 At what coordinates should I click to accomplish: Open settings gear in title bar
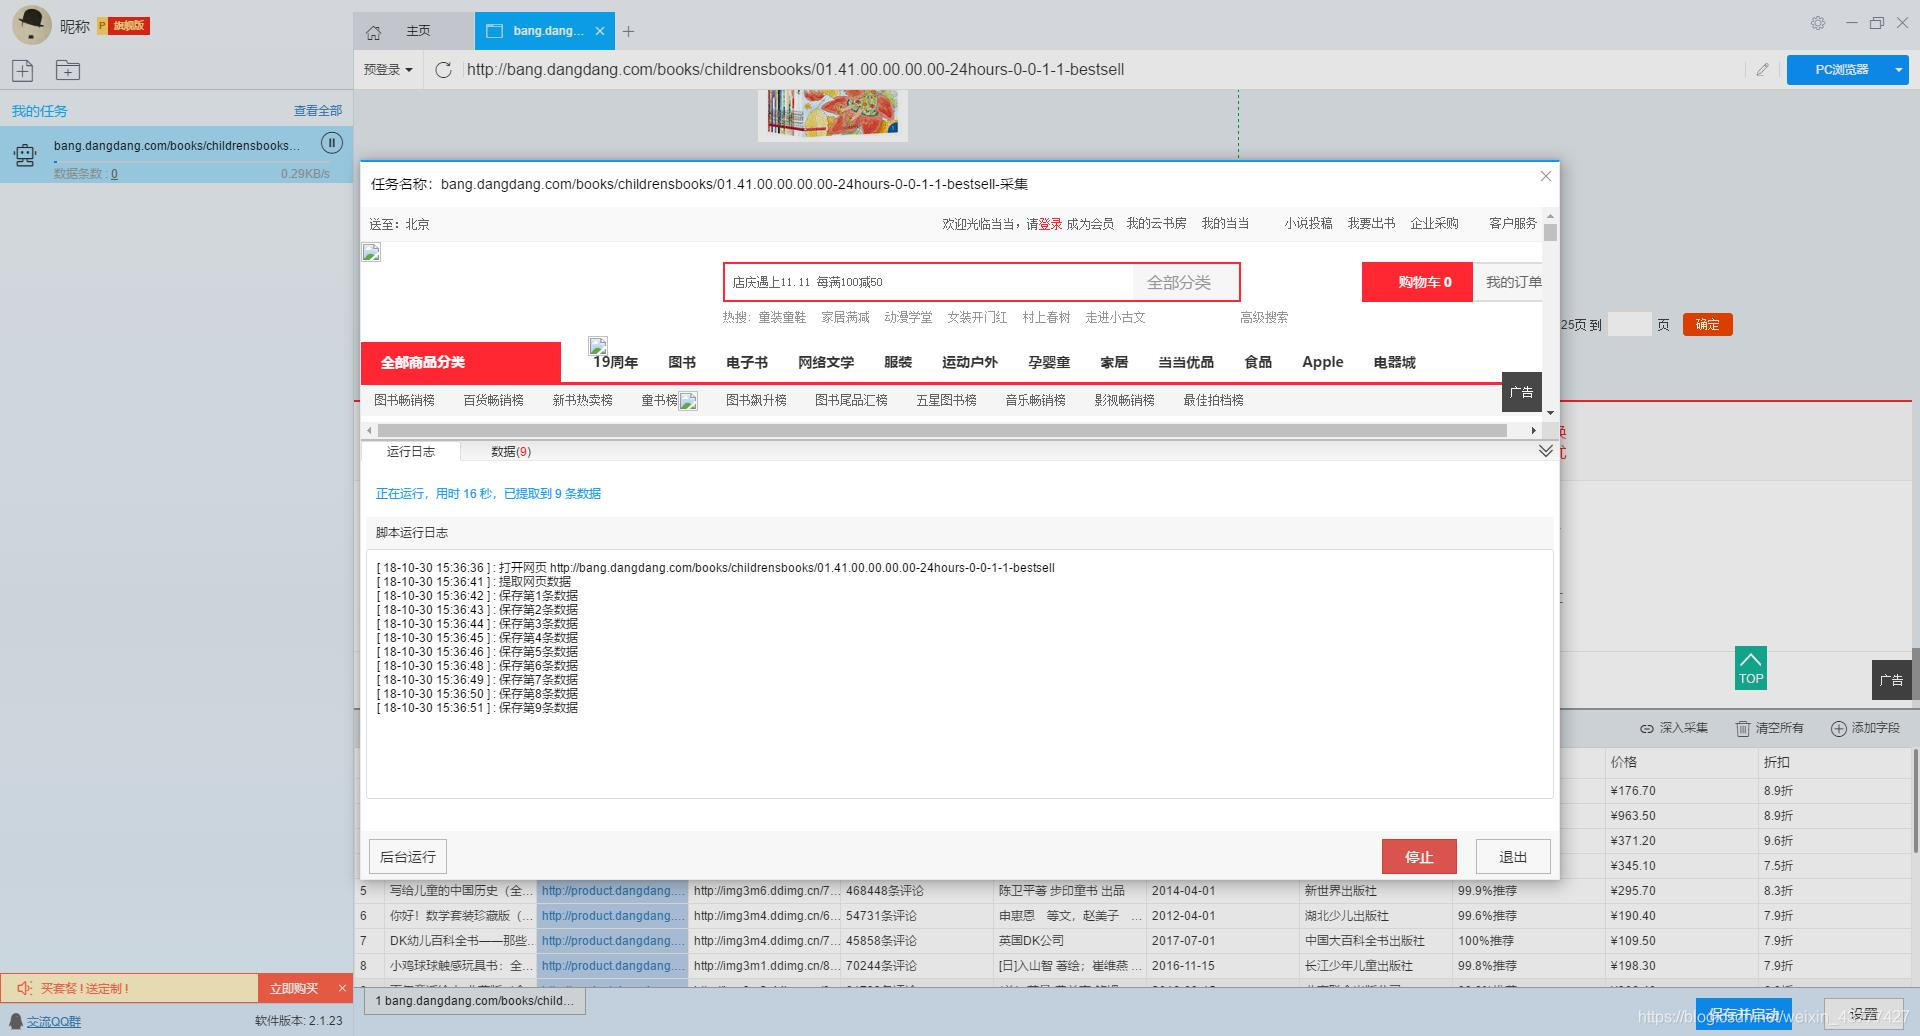[1818, 23]
